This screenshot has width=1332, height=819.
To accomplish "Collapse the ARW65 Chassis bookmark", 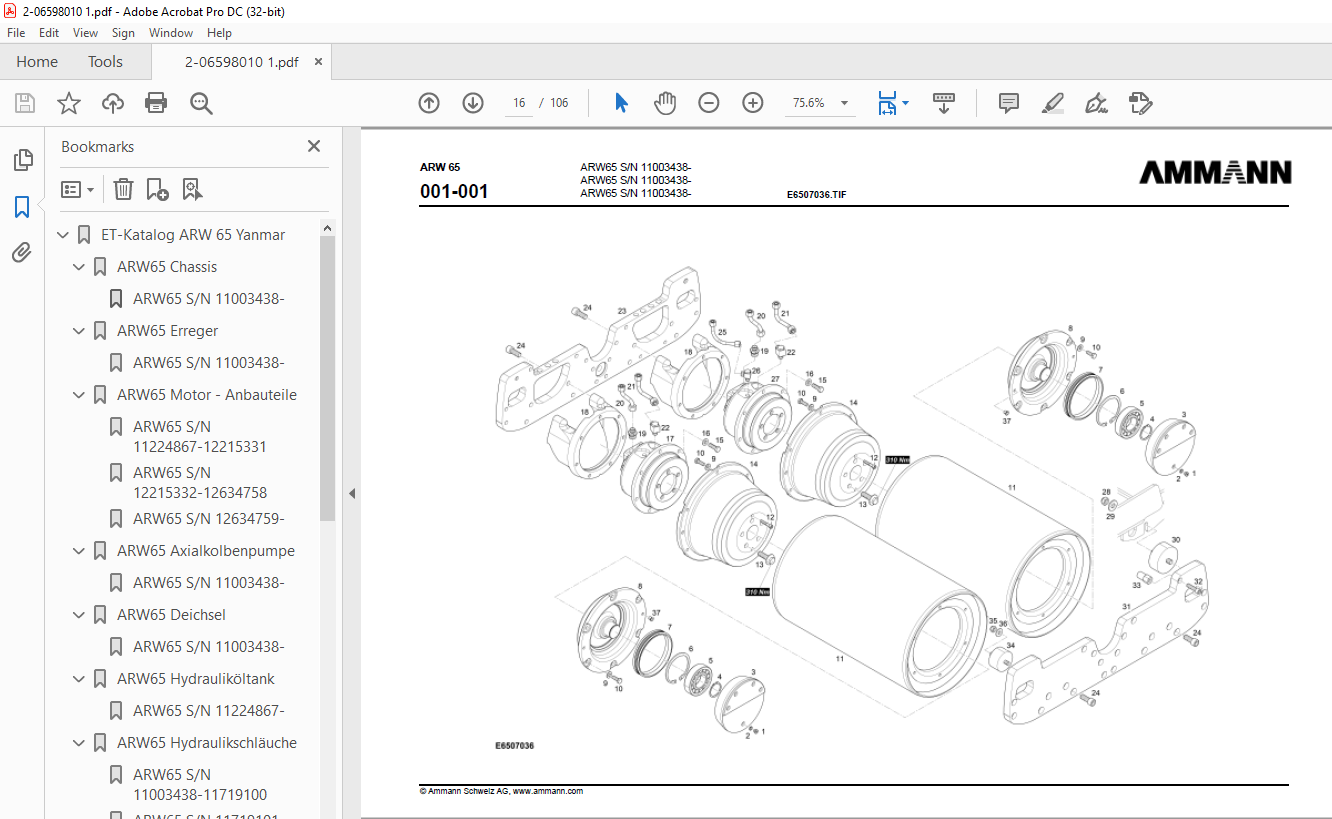I will [79, 267].
